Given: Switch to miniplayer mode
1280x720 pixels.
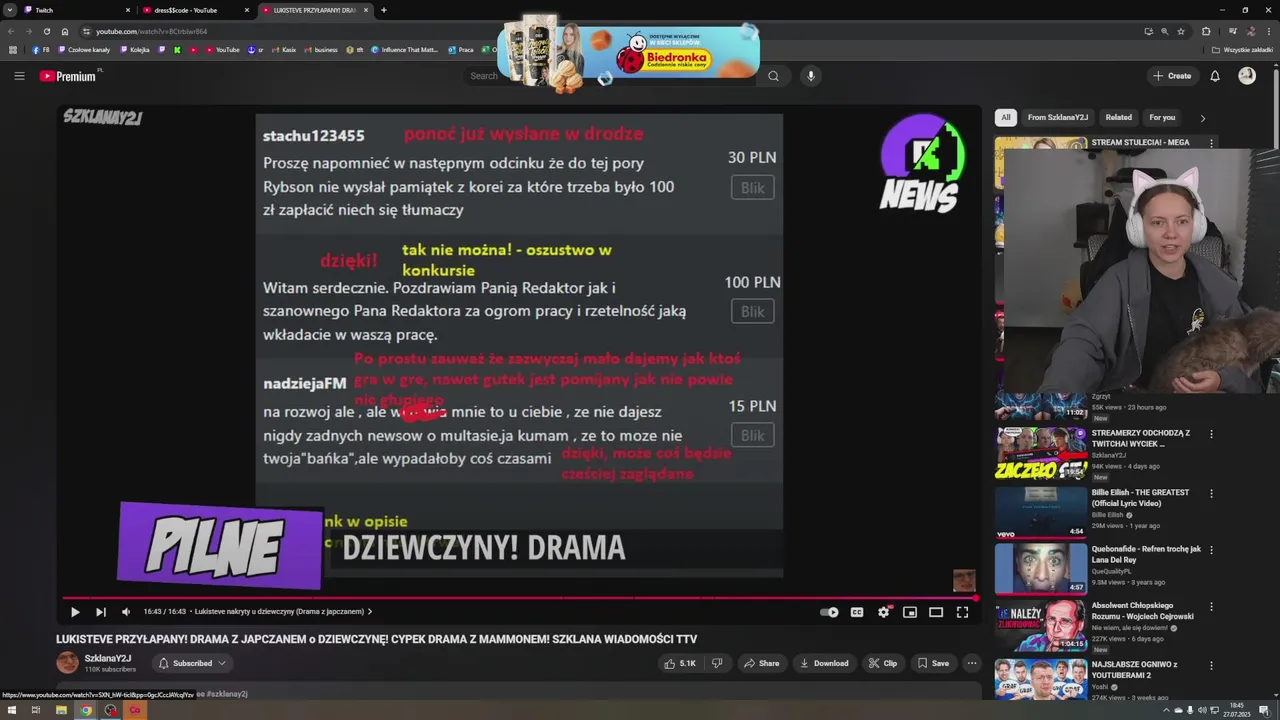Looking at the screenshot, I should 910,612.
